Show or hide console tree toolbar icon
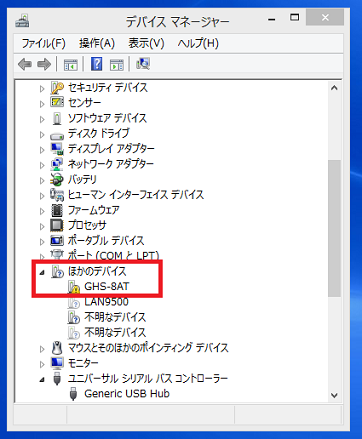This screenshot has height=439, width=362. 71,64
